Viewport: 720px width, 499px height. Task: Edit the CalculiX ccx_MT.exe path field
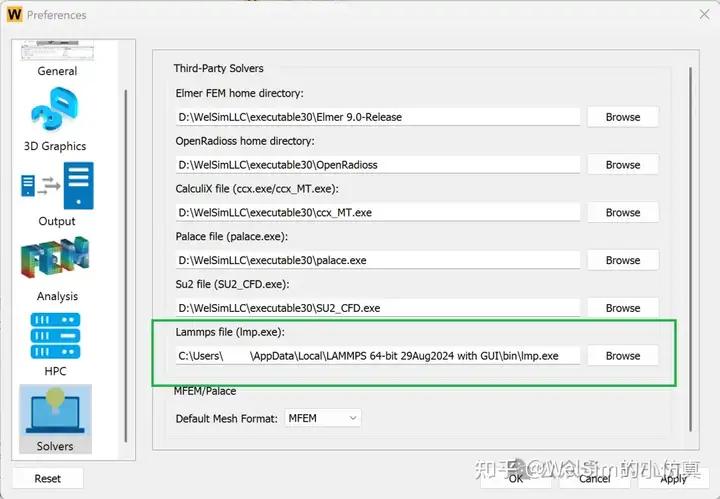click(377, 213)
